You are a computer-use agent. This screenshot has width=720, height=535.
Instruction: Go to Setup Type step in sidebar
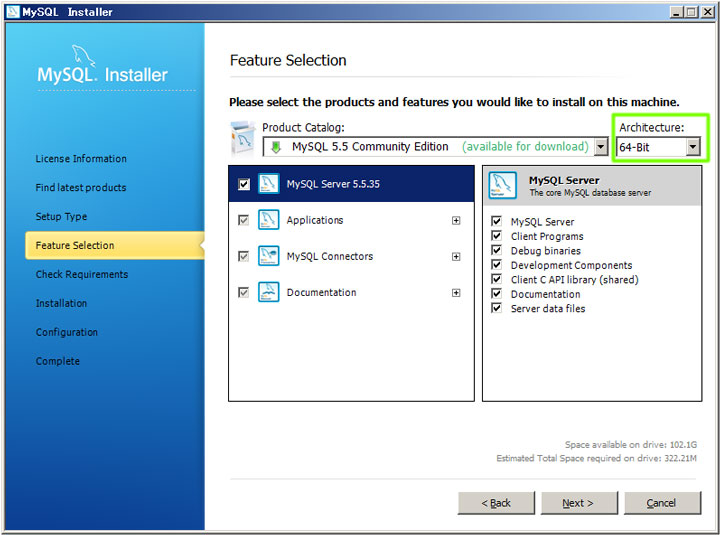62,216
